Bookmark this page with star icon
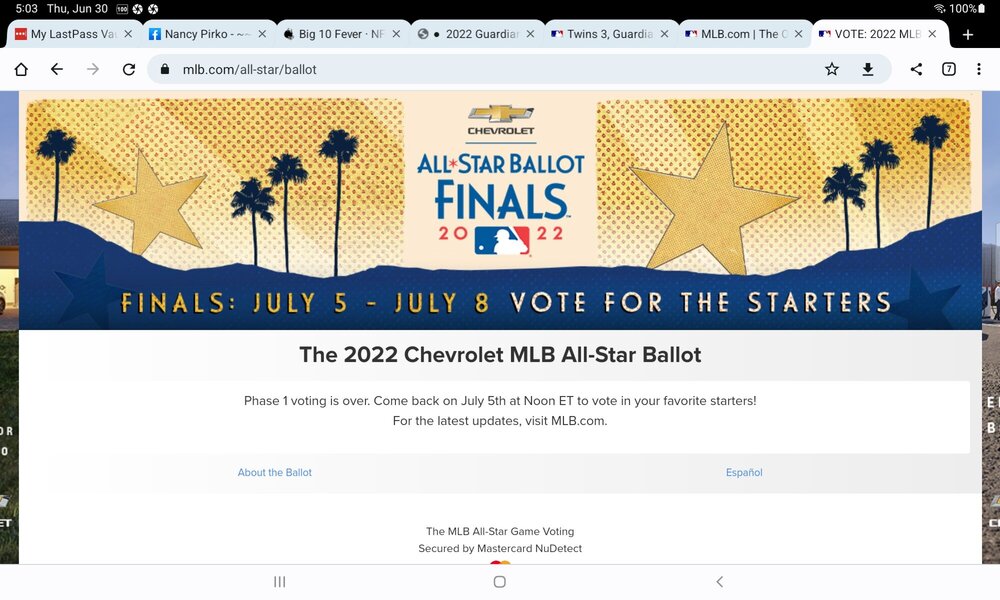The image size is (1000, 600). (832, 69)
